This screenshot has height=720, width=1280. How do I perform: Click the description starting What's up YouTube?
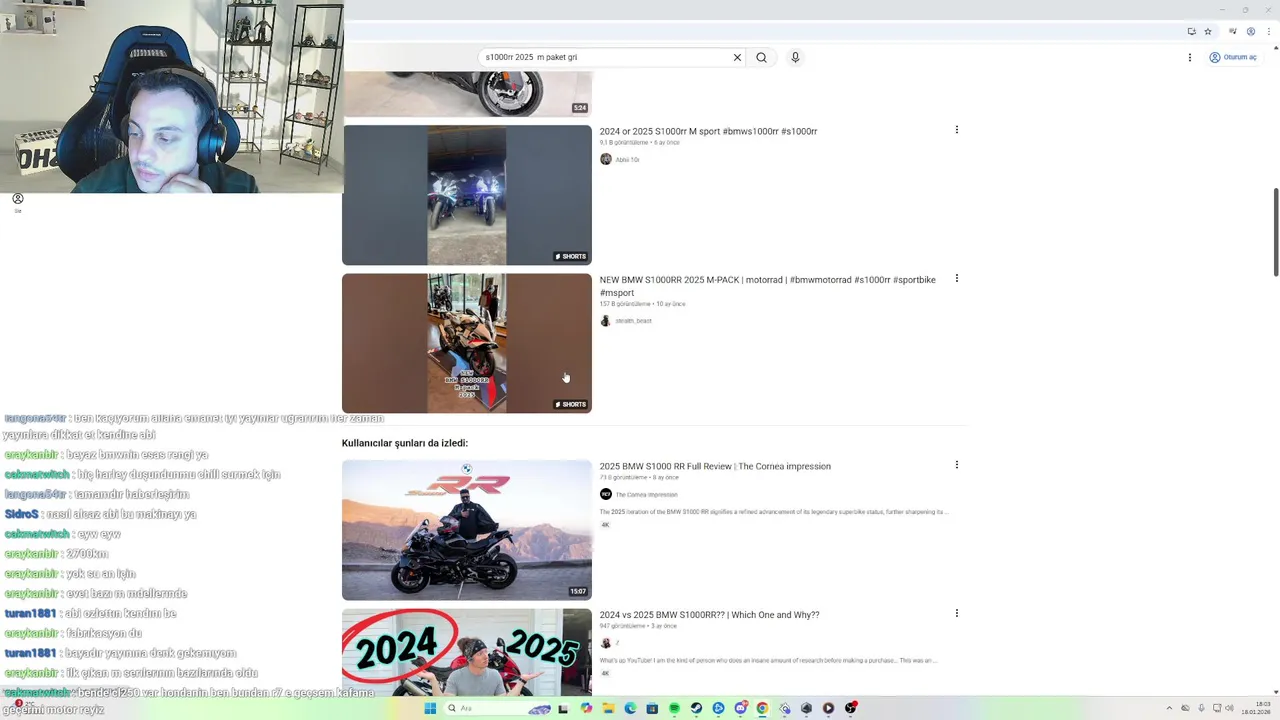point(768,660)
